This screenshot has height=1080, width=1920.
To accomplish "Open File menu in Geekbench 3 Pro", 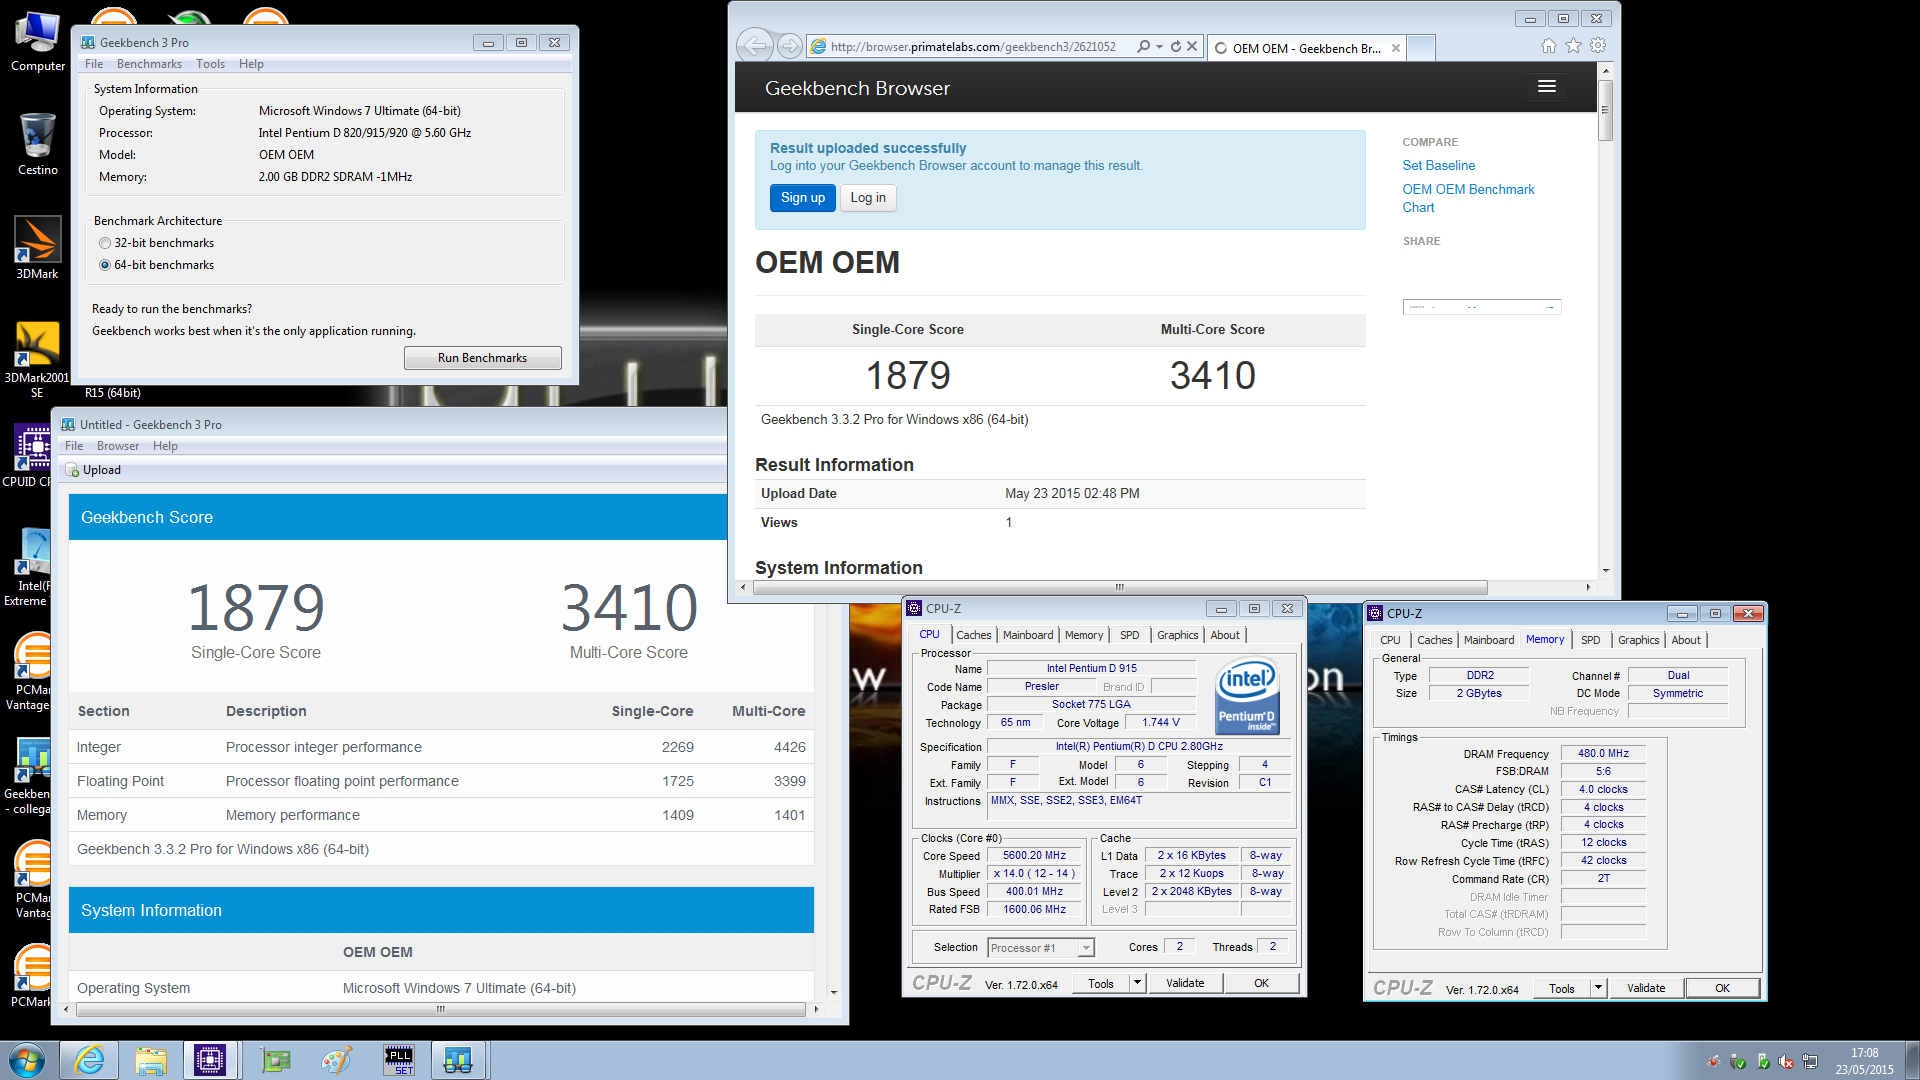I will [94, 64].
